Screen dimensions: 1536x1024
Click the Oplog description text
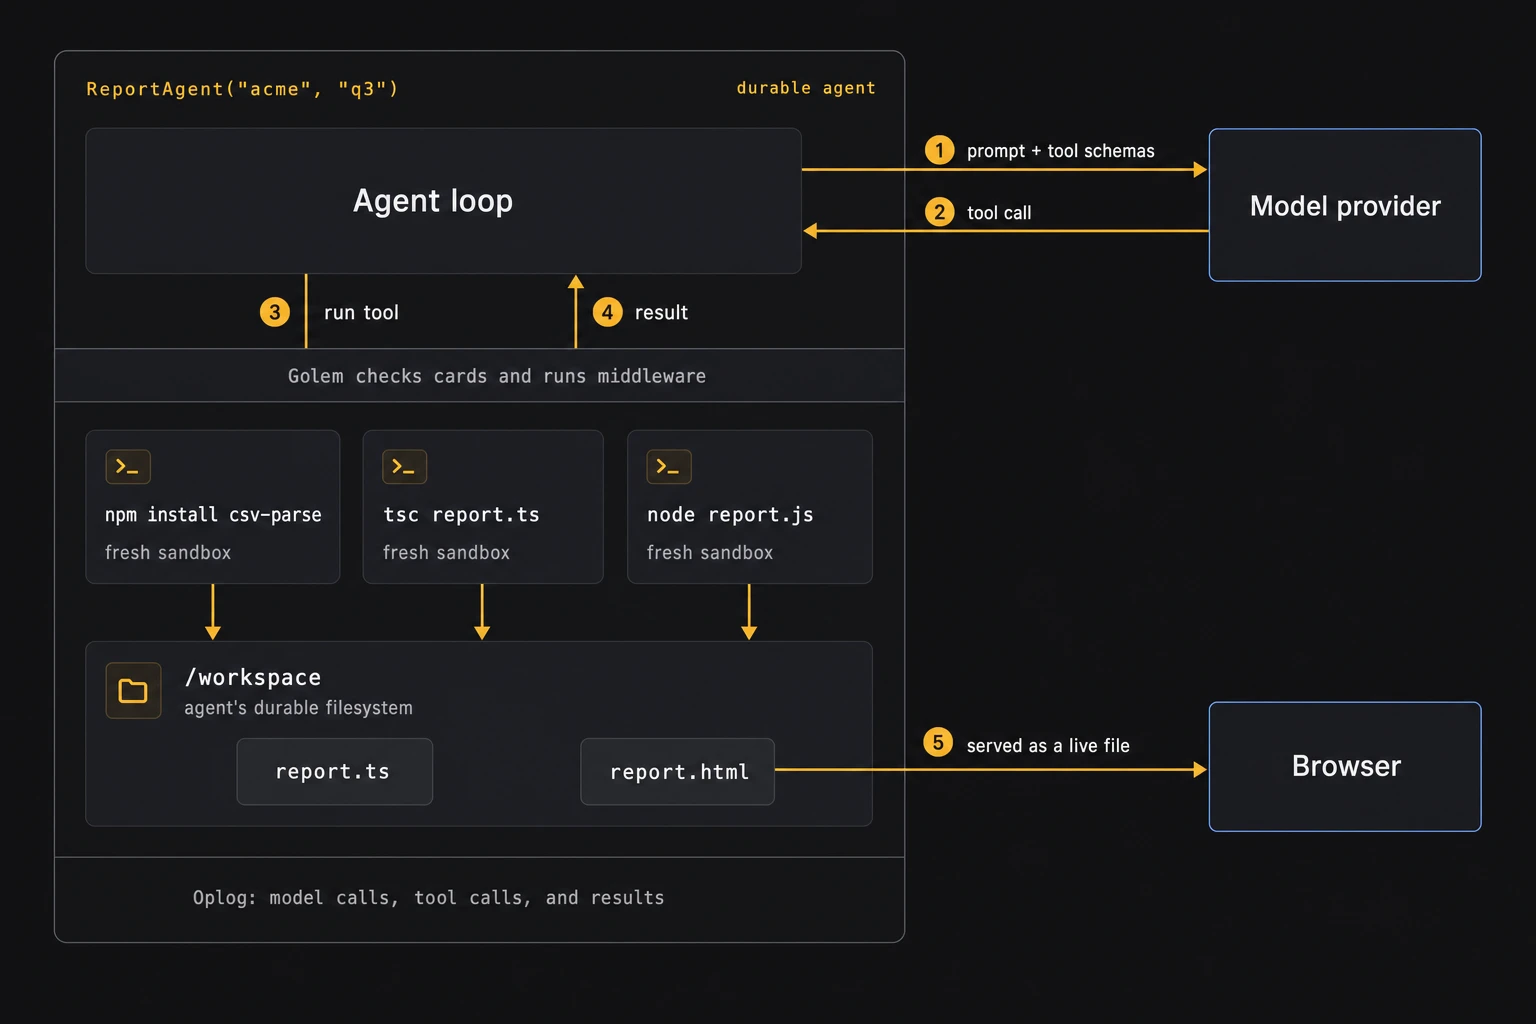pyautogui.click(x=428, y=898)
